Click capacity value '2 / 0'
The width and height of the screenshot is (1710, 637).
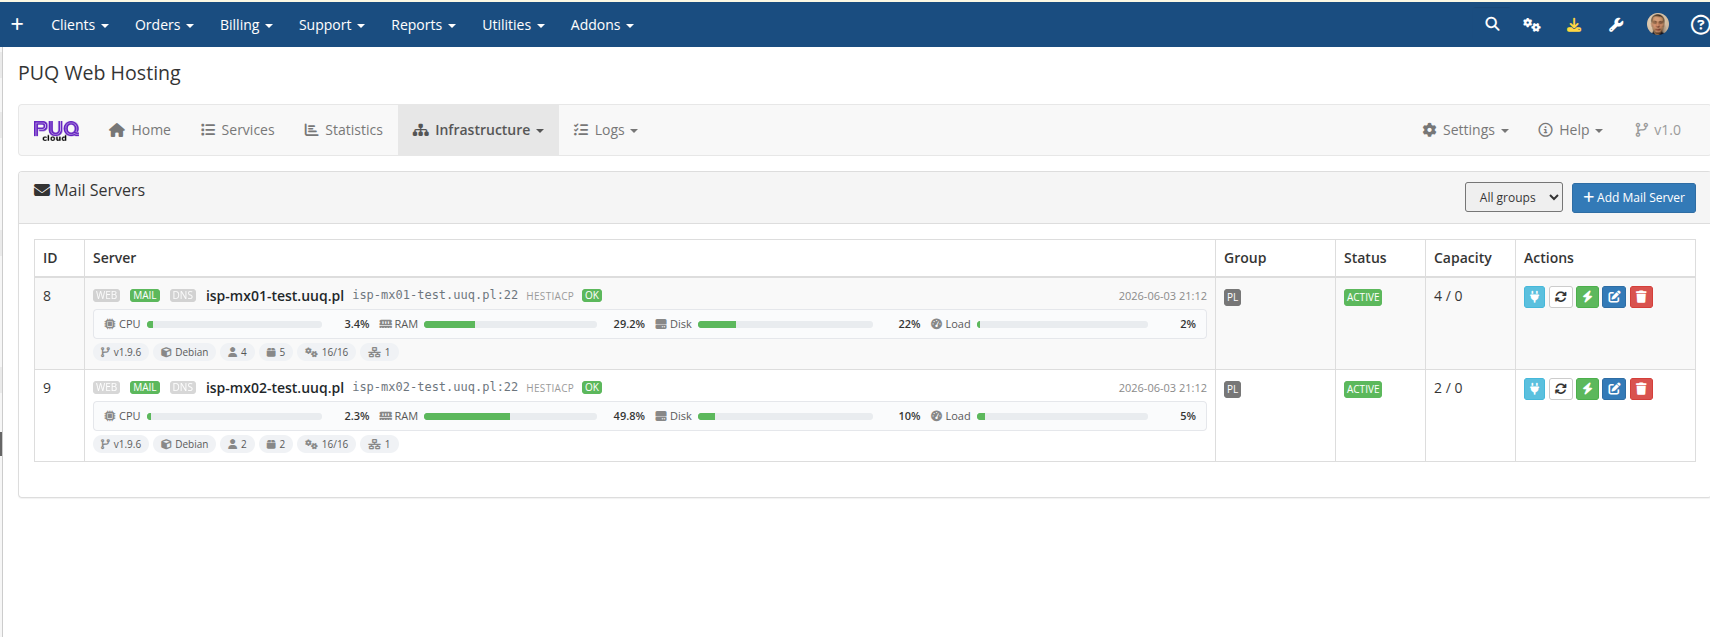(1448, 388)
